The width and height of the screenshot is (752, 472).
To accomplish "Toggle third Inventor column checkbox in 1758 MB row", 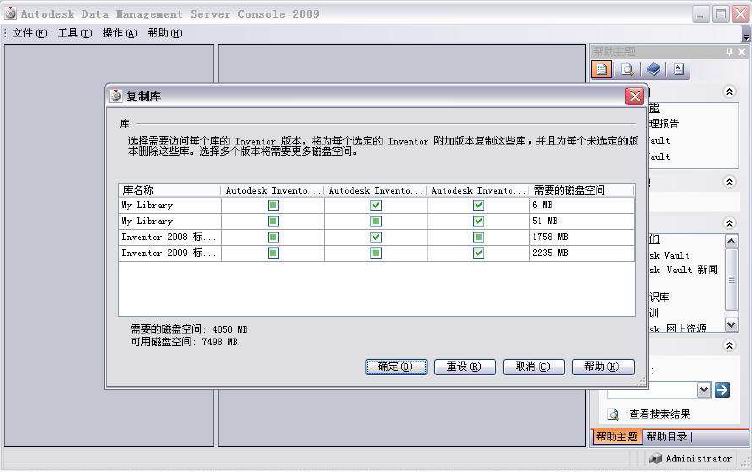I will click(x=478, y=237).
